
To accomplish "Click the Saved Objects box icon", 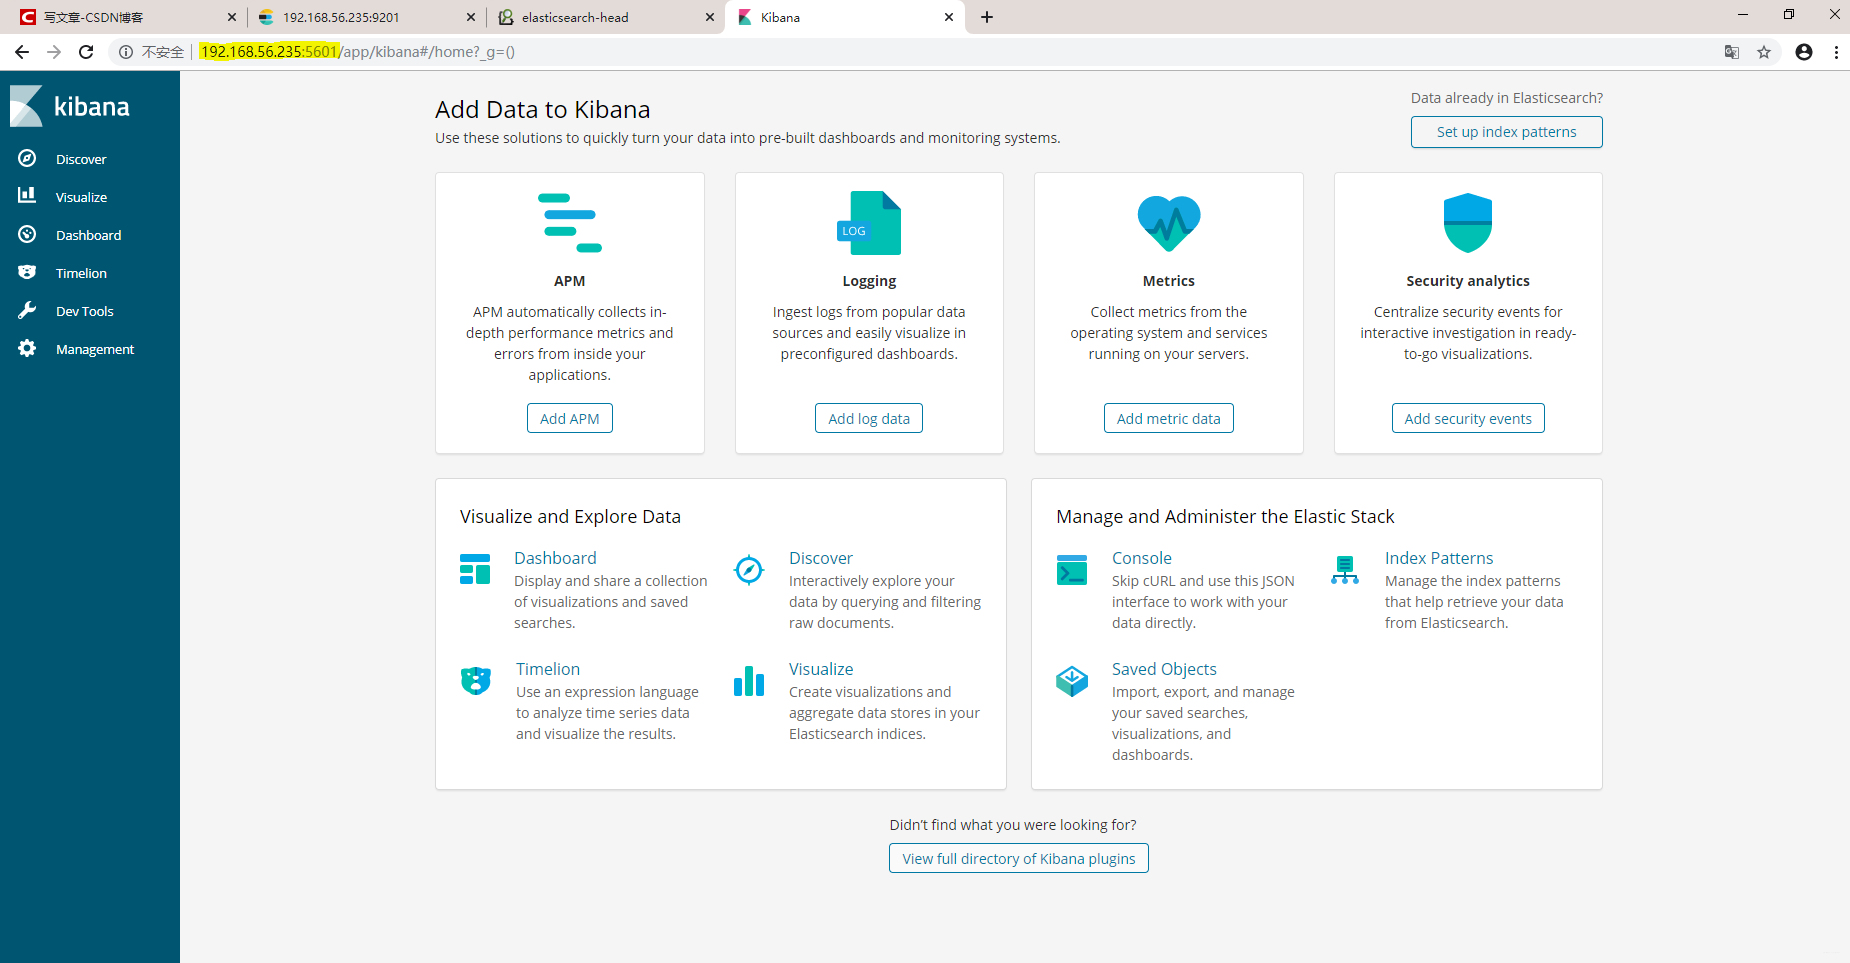I will [x=1072, y=681].
